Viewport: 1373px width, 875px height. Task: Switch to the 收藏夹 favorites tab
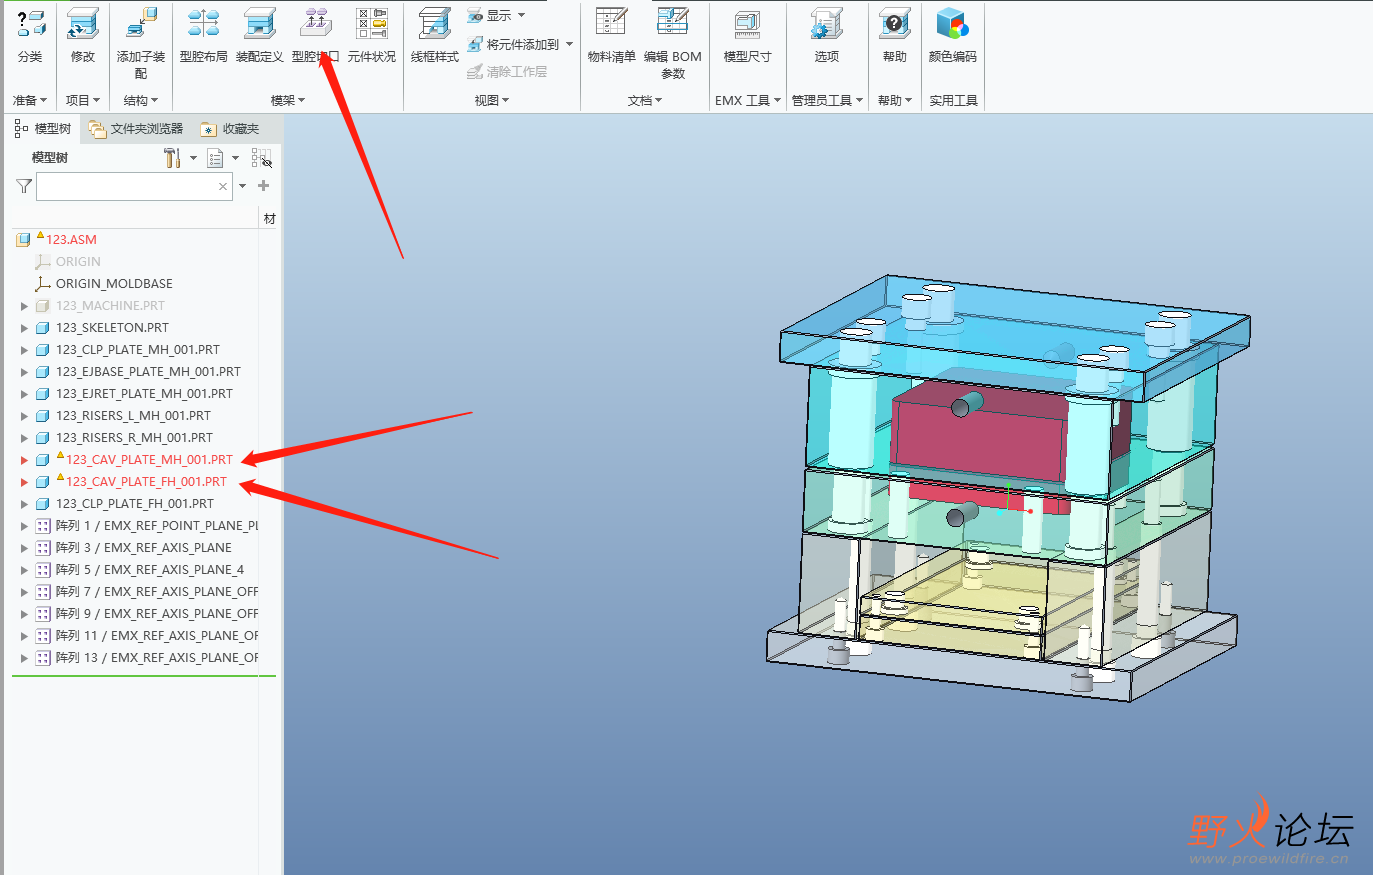230,129
